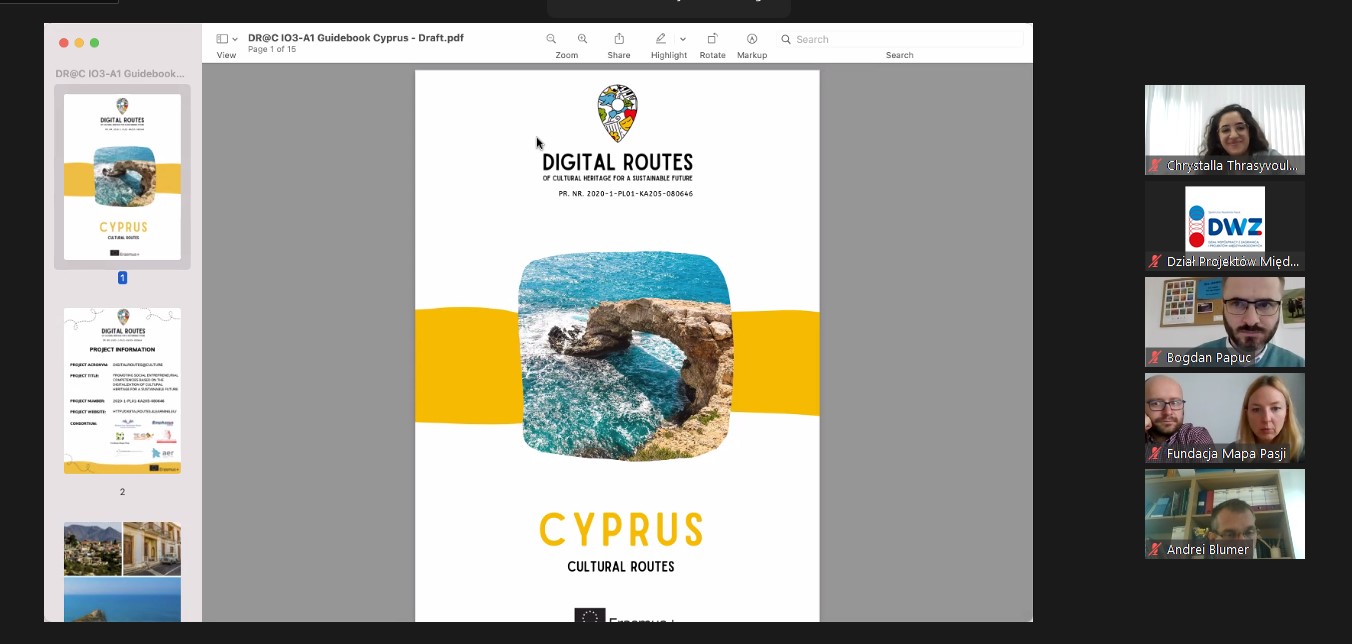Zoom out of the PDF page
Screen dimensions: 1352x644
551,39
